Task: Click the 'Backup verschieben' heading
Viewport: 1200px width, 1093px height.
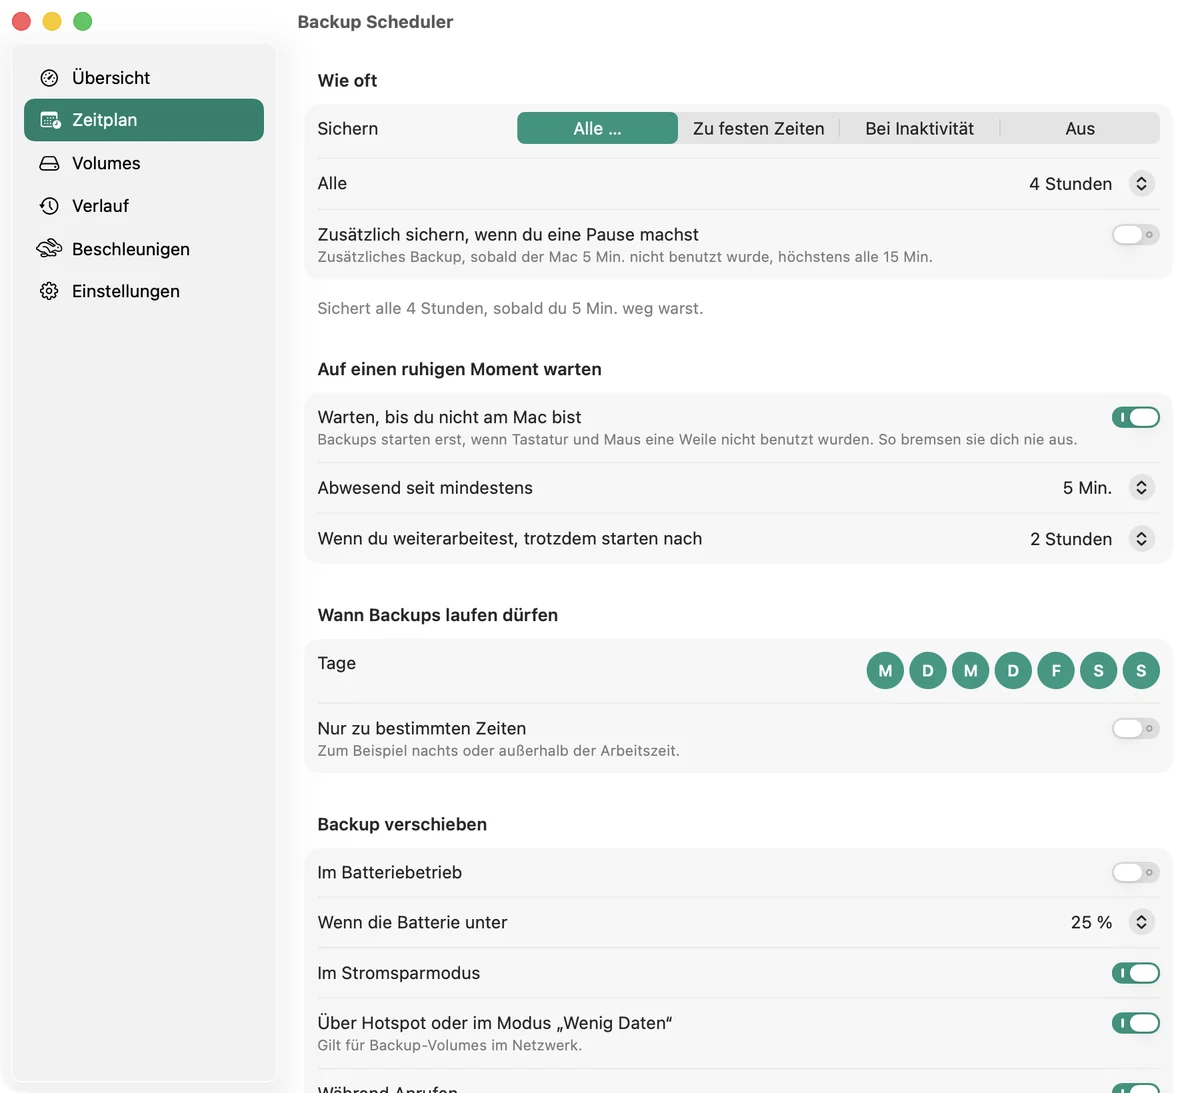Action: tap(402, 824)
